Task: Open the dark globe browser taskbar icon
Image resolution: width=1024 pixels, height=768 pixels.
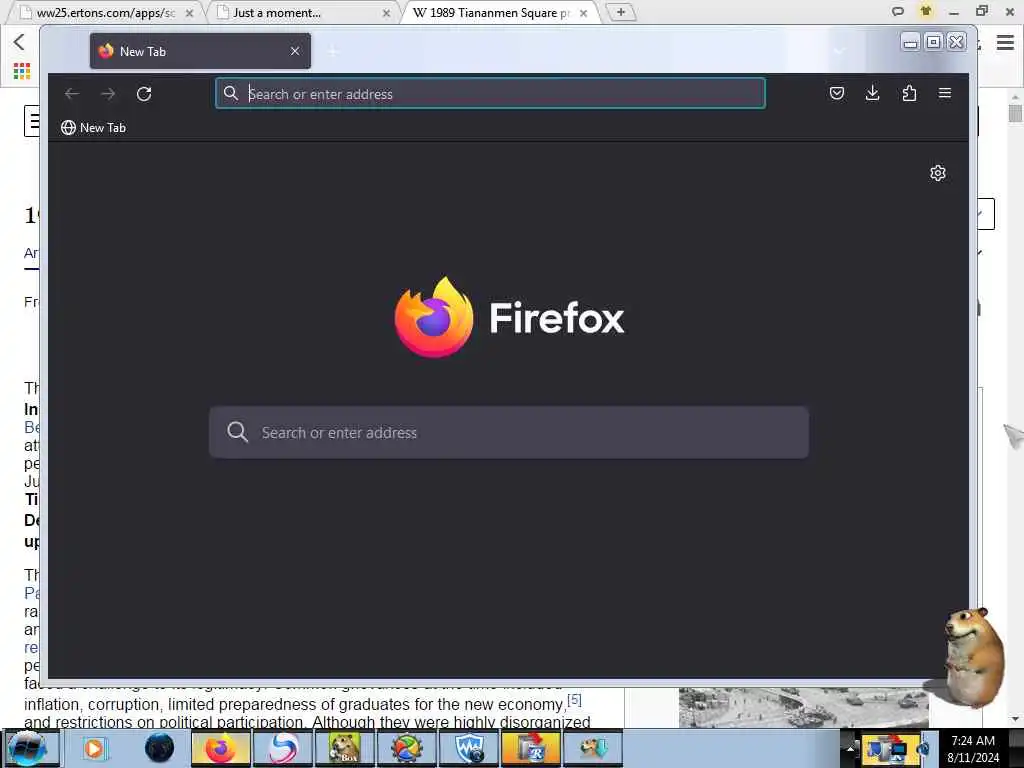Action: (x=159, y=748)
